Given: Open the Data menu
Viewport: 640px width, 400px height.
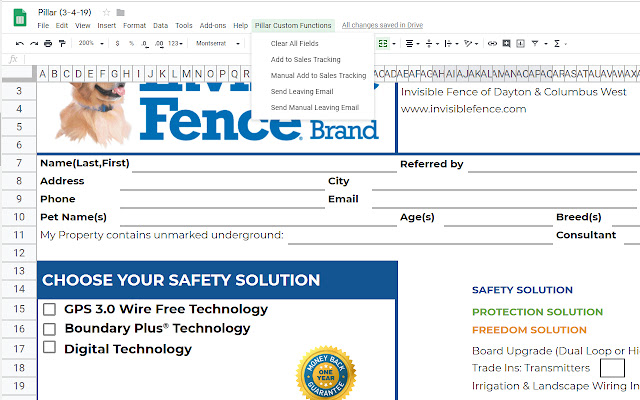Looking at the screenshot, I should click(160, 25).
